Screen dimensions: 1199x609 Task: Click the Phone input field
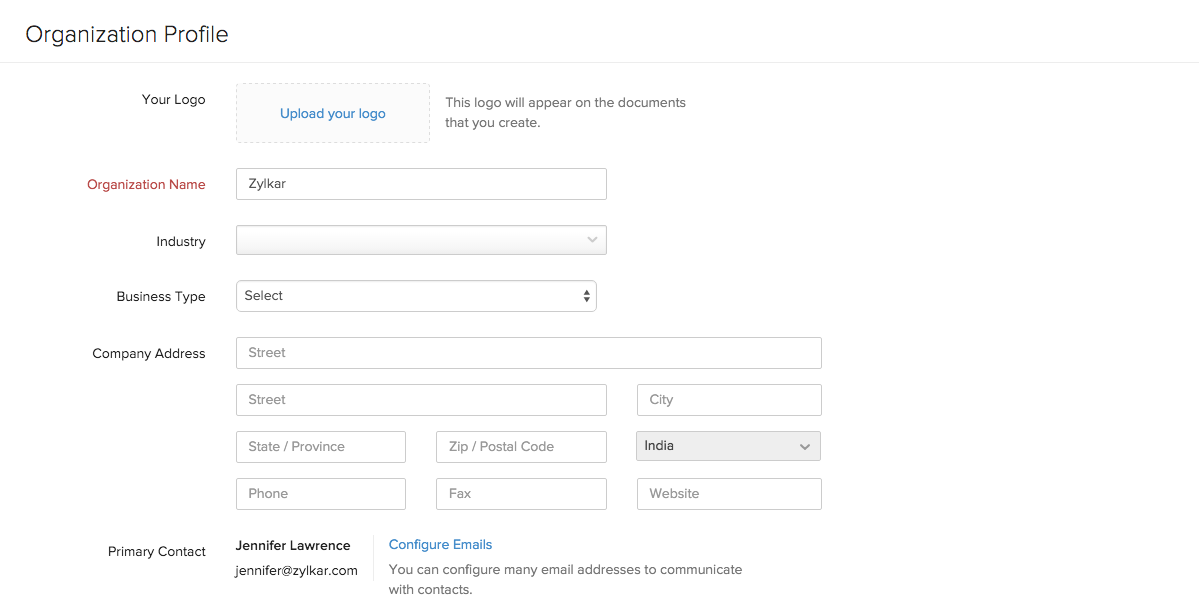(321, 494)
